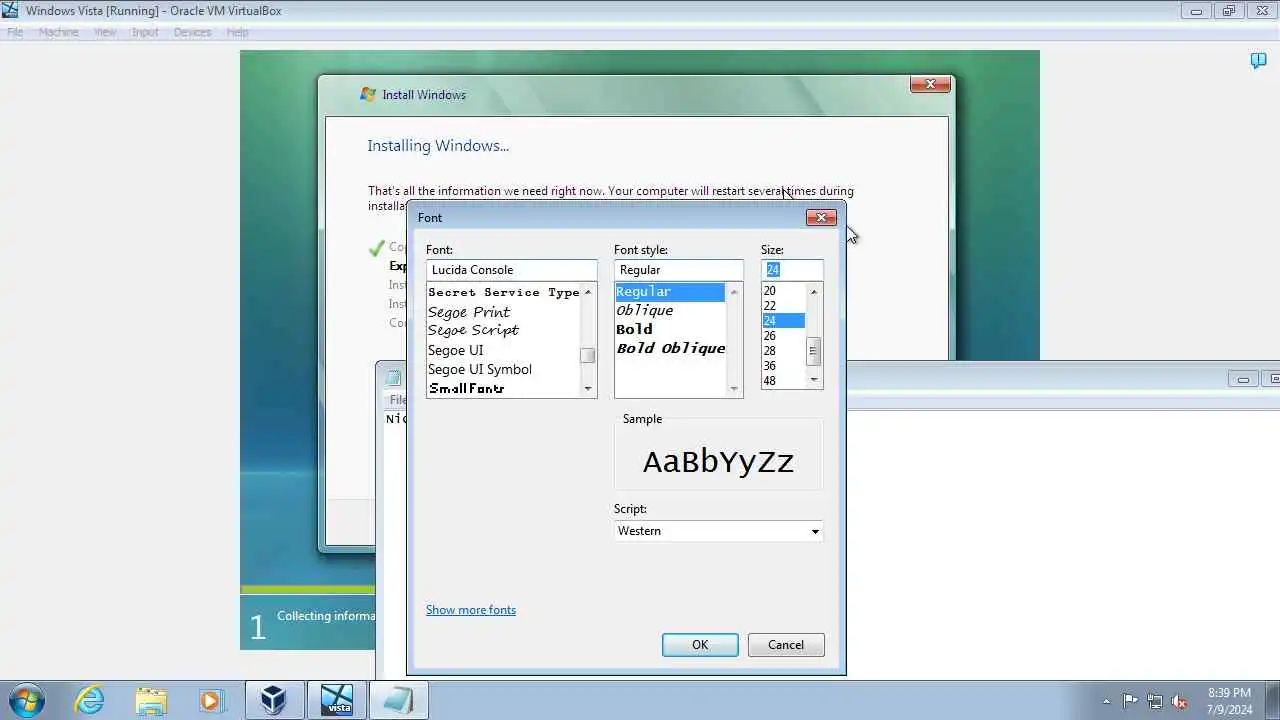Open the VirtualBox File menu
The image size is (1280, 720).
pyautogui.click(x=15, y=32)
